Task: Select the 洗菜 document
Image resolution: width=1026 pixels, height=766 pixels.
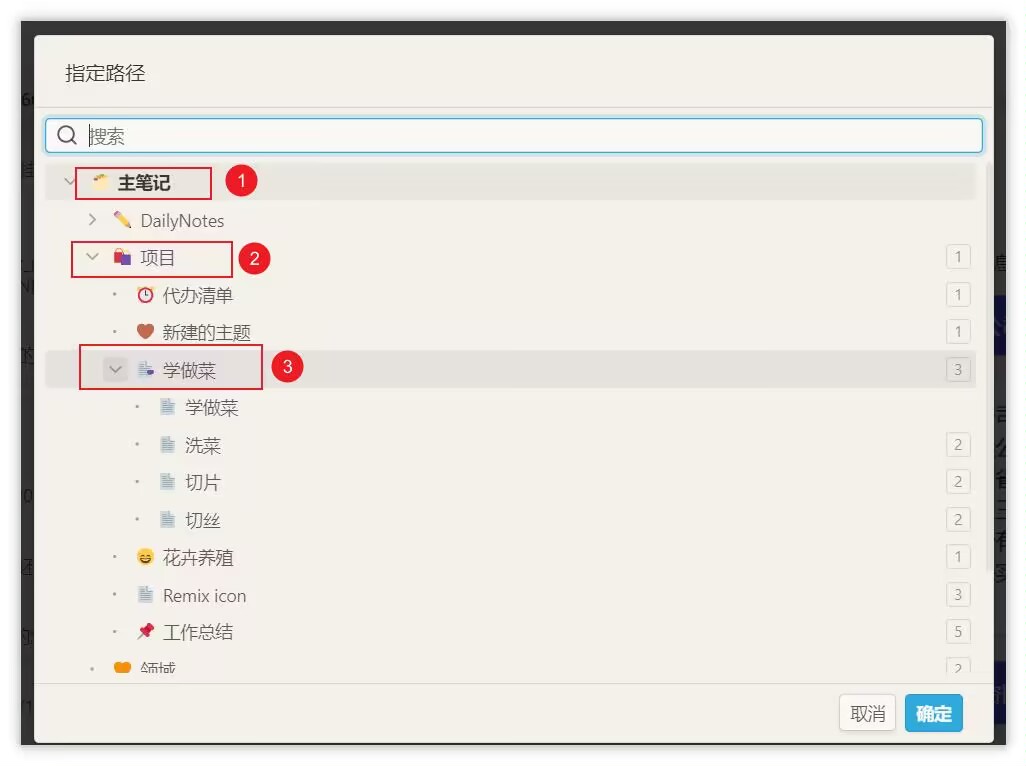Action: 510,445
